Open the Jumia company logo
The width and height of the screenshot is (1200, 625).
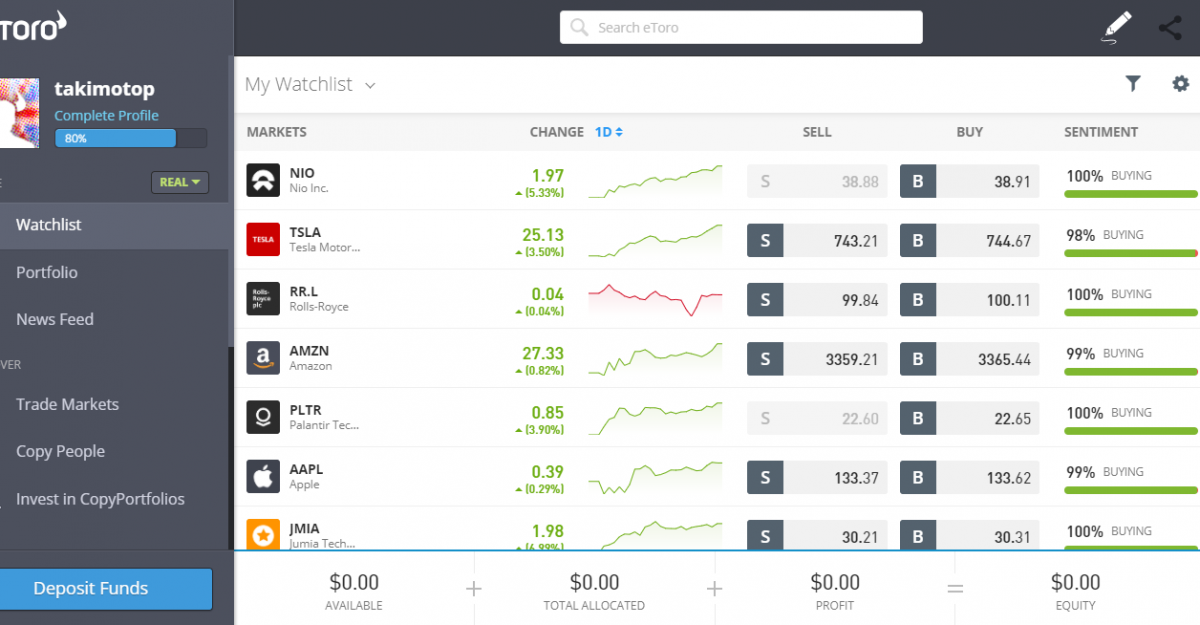263,534
